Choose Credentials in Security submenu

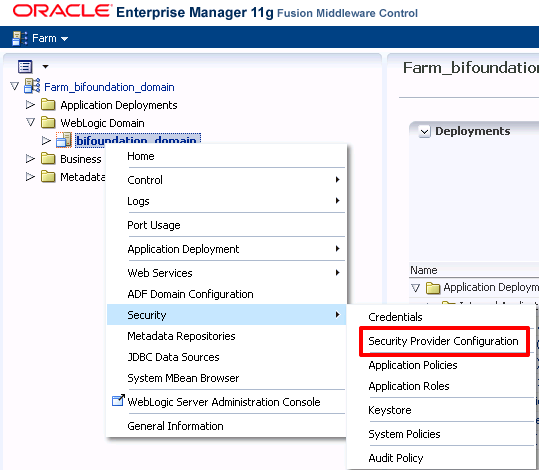[441, 317]
